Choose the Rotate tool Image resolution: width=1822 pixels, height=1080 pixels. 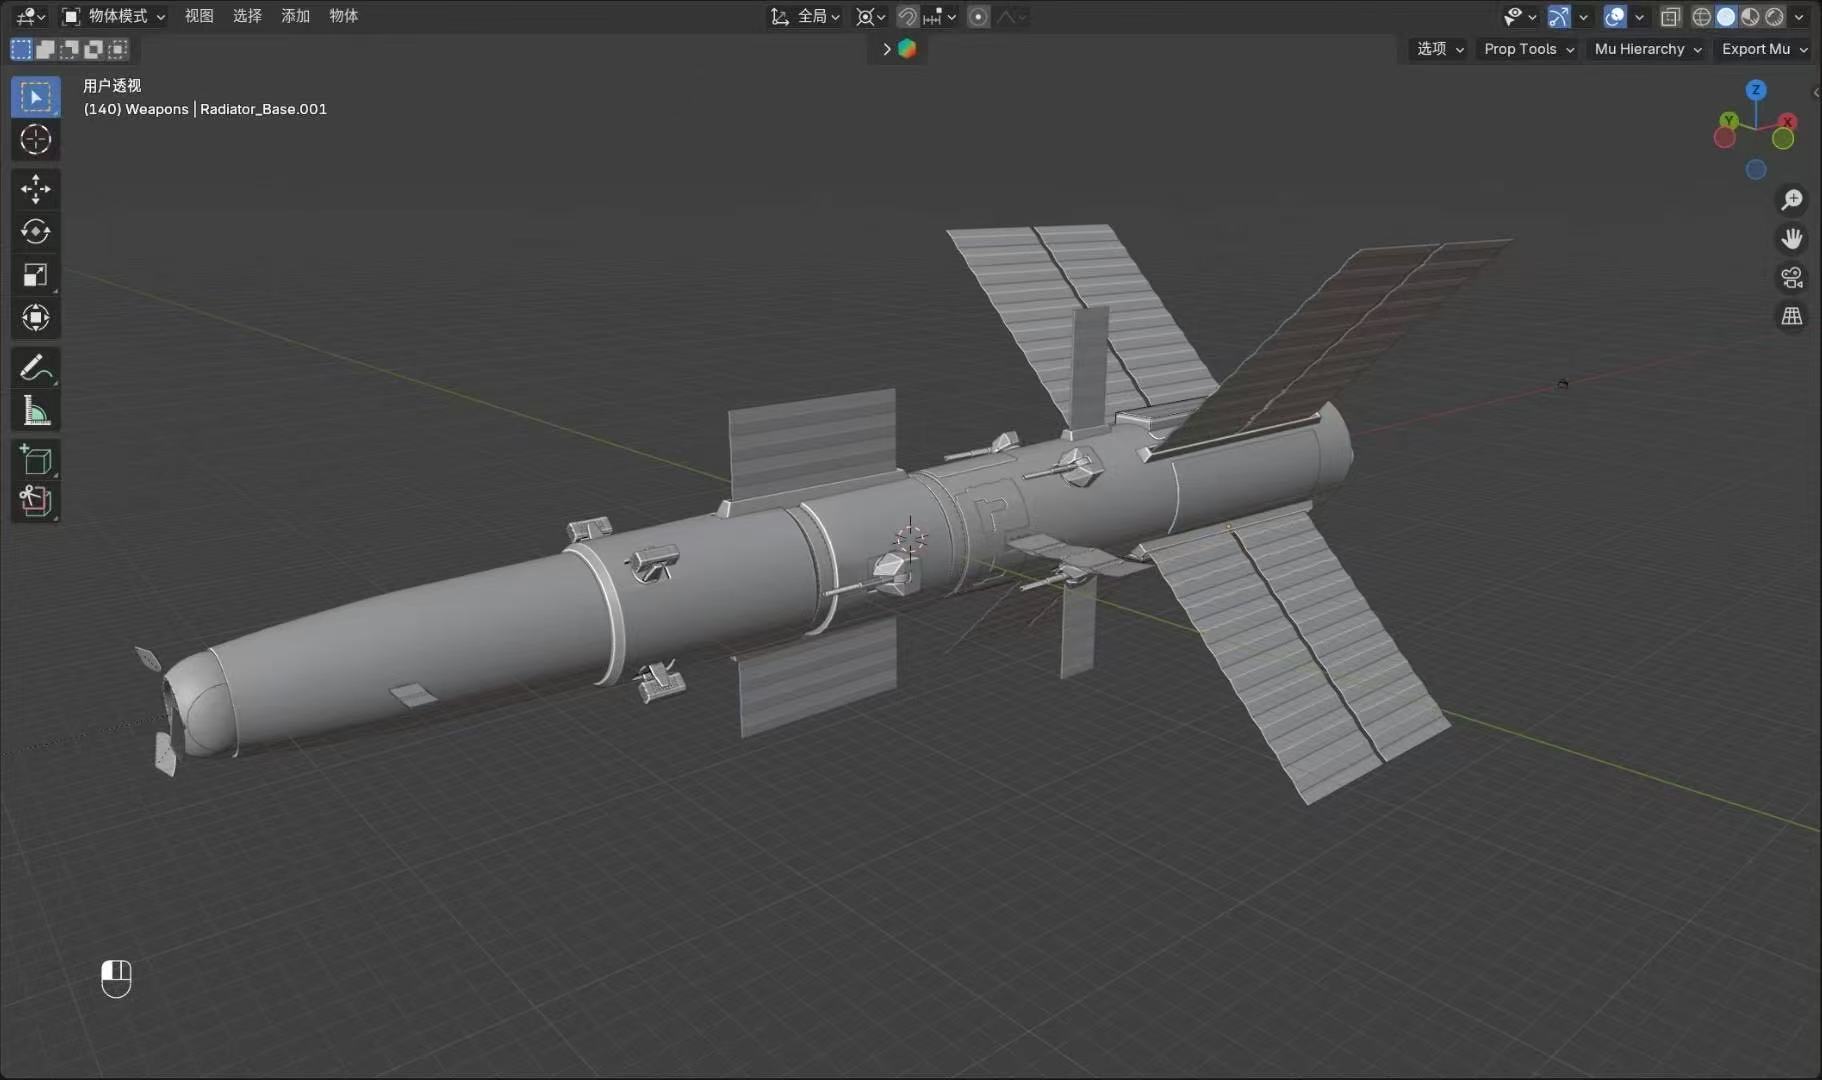point(35,232)
